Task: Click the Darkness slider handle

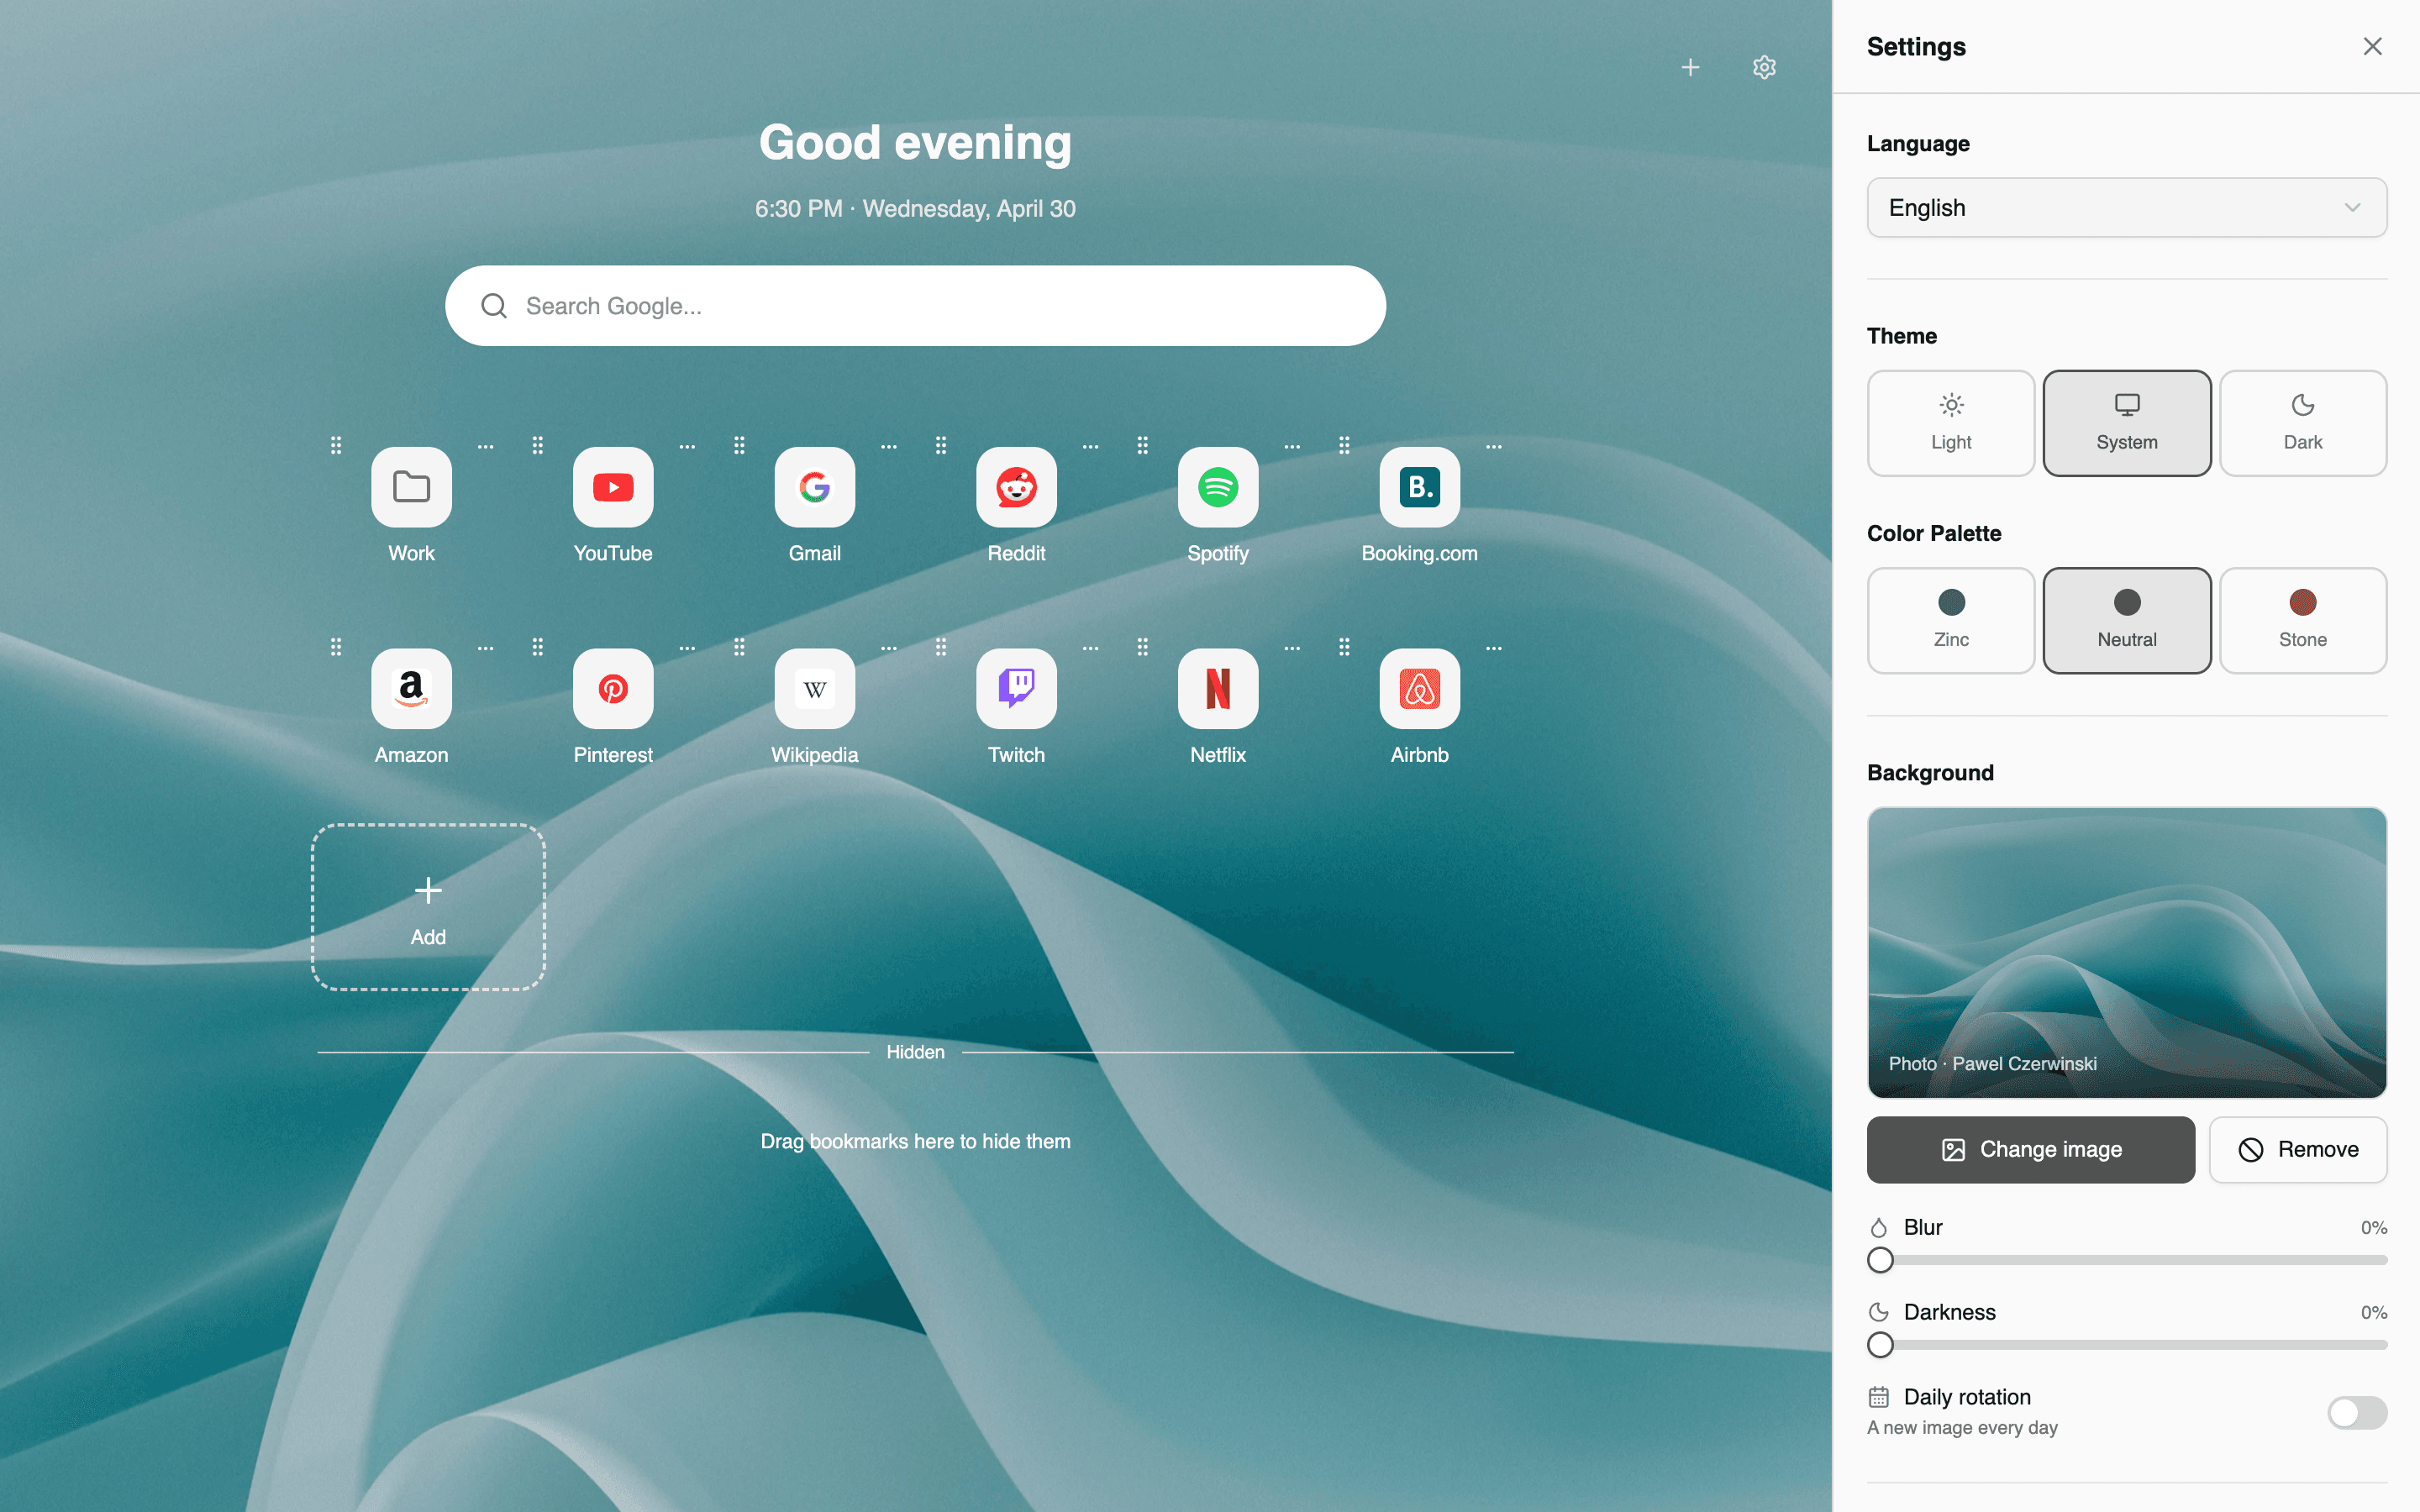Action: click(x=1880, y=1345)
